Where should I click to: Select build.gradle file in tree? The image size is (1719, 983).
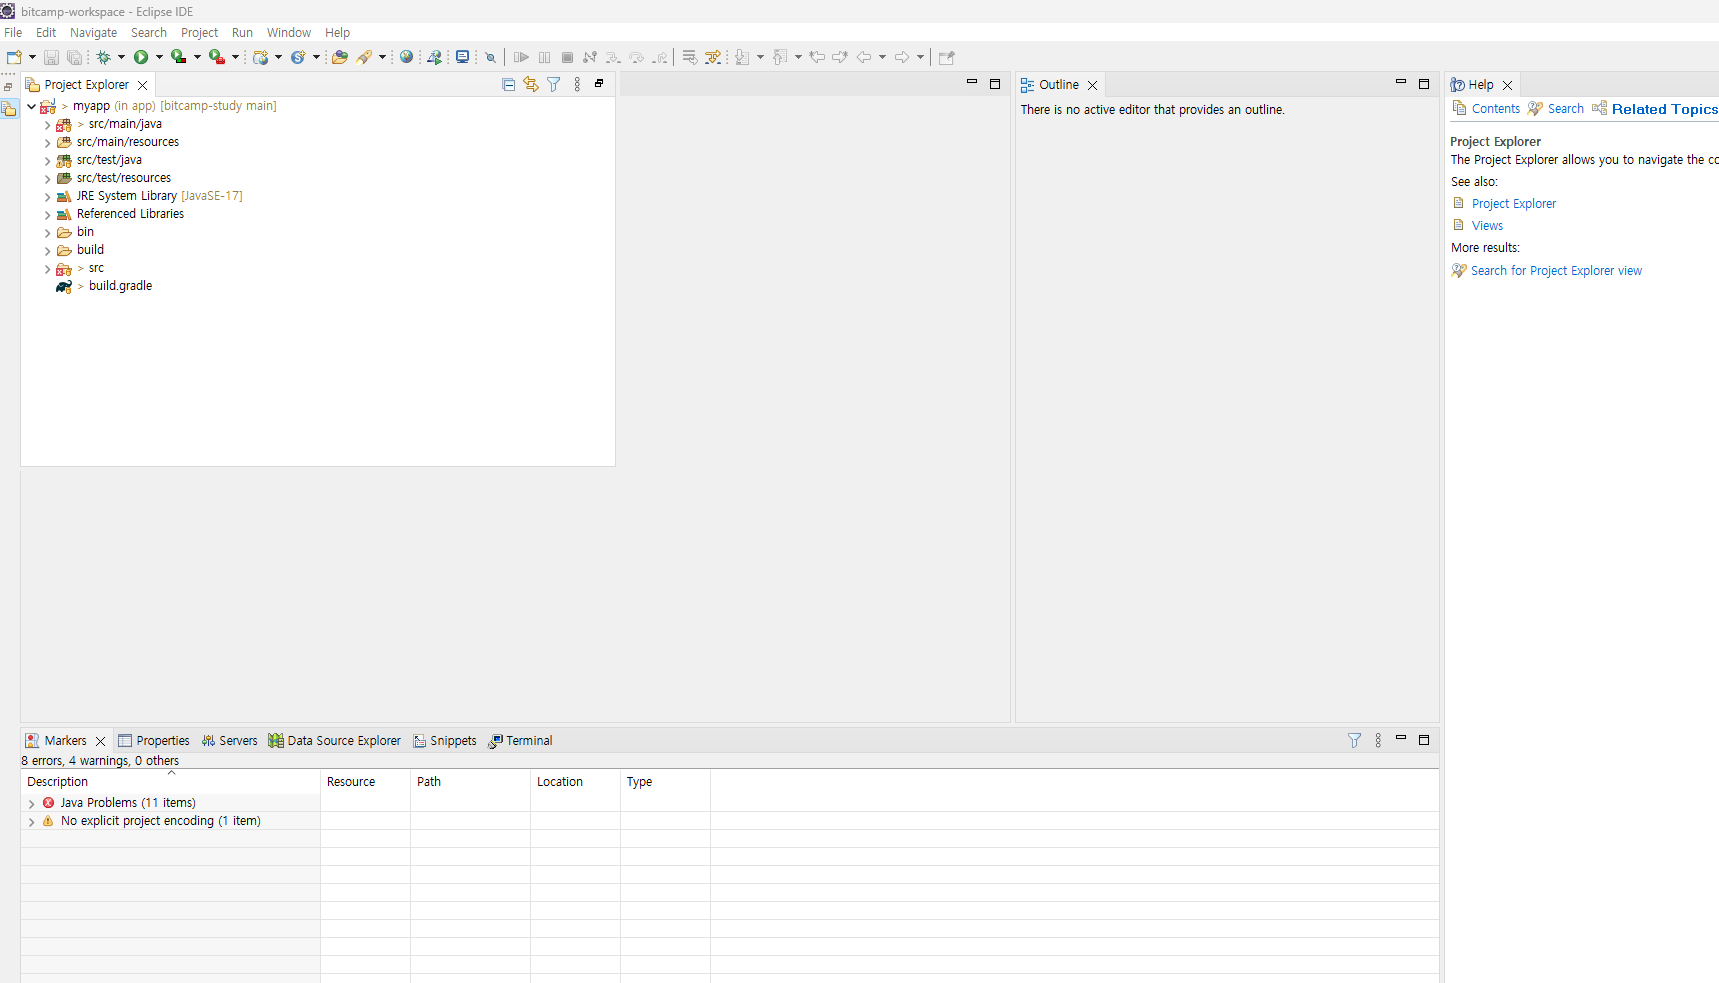tap(120, 286)
